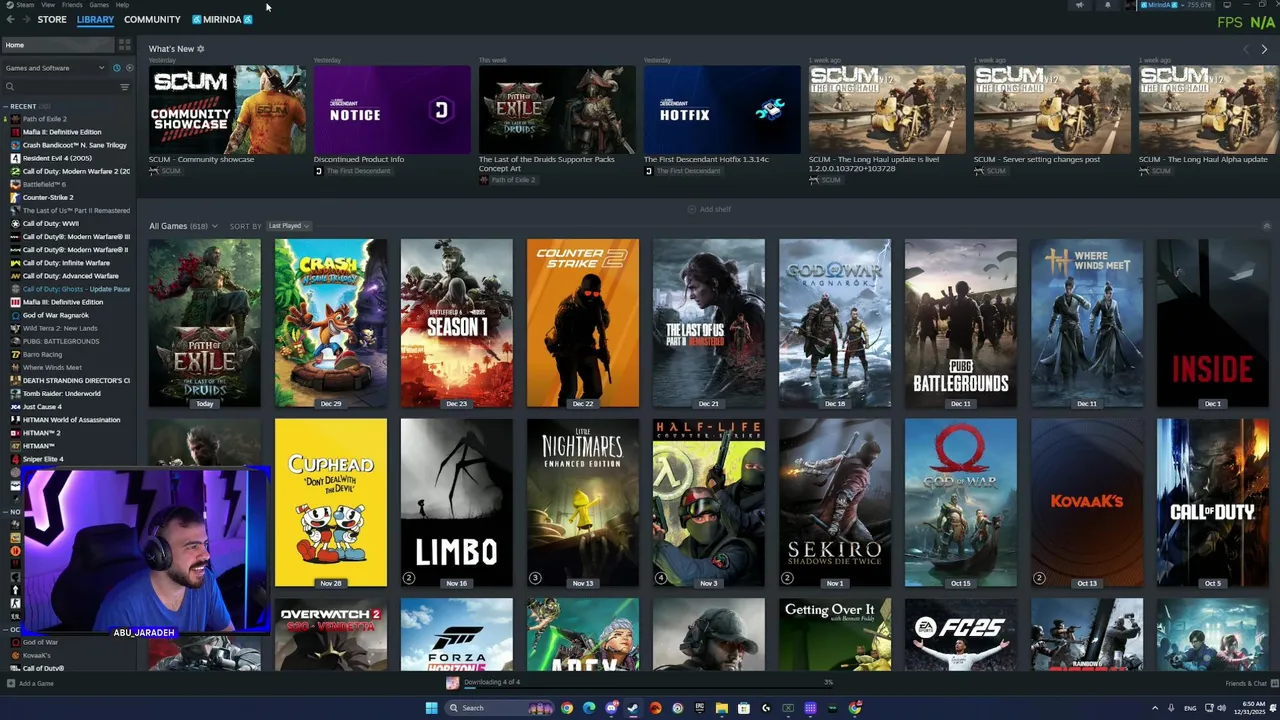Open The First Descendant Hotfix news
Image resolution: width=1280 pixels, height=720 pixels.
722,109
